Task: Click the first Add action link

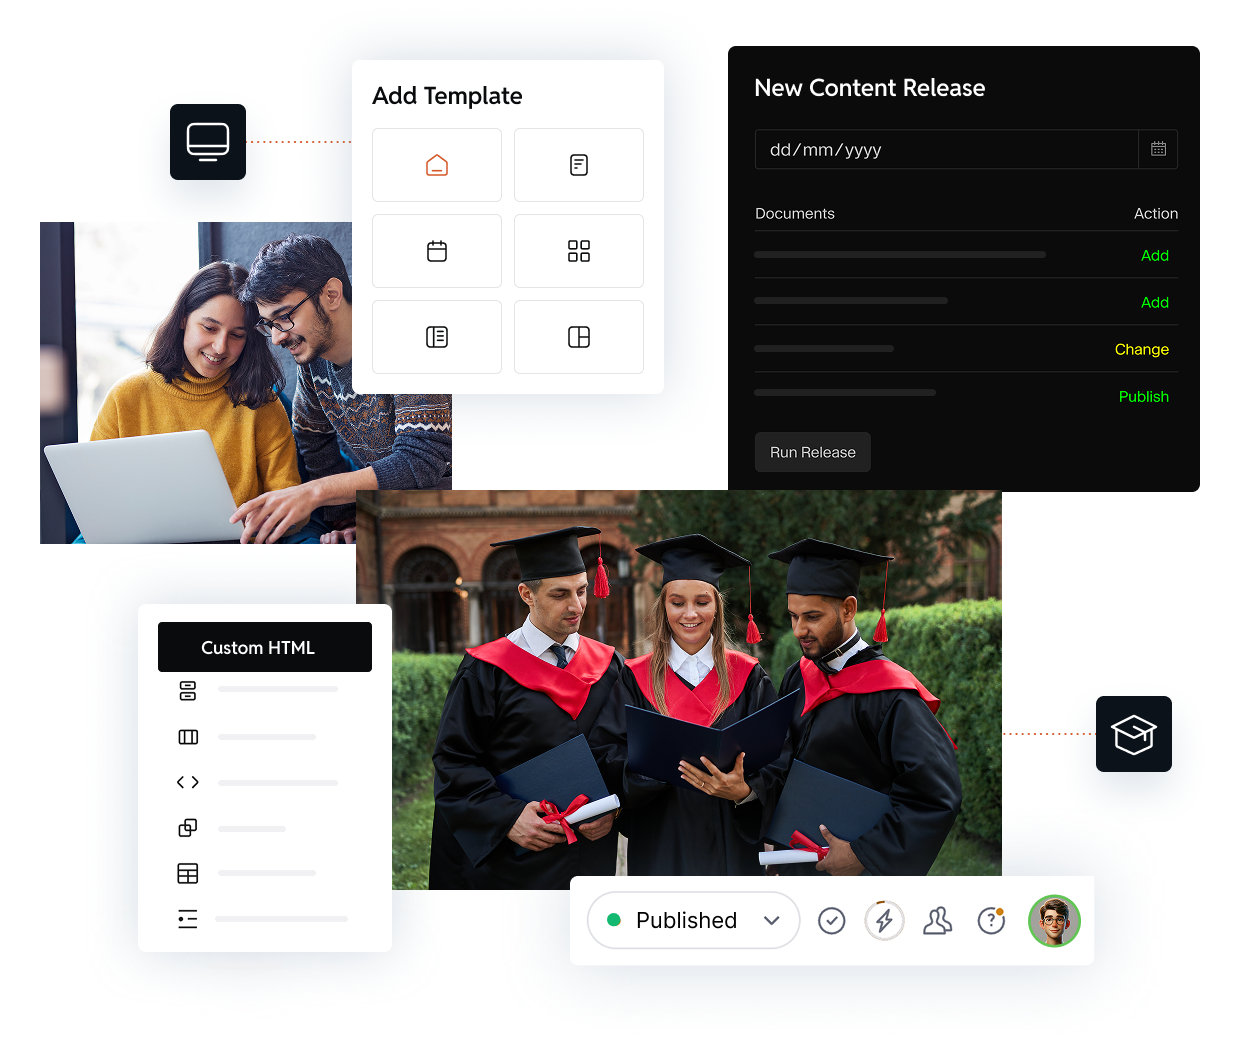Action: click(1155, 256)
